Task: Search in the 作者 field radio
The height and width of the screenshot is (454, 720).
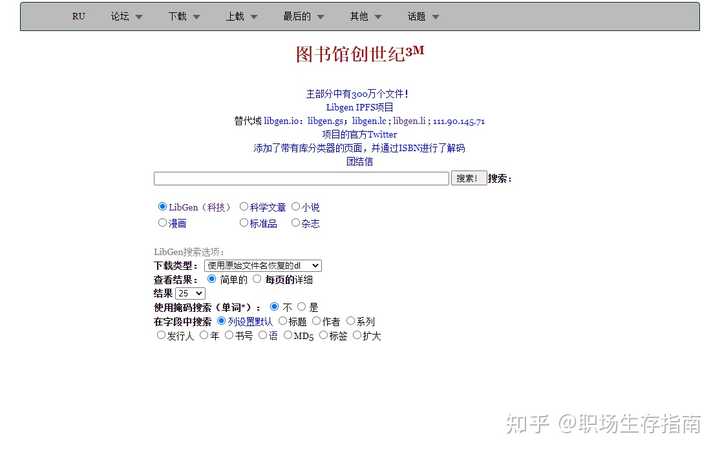Action: [316, 320]
